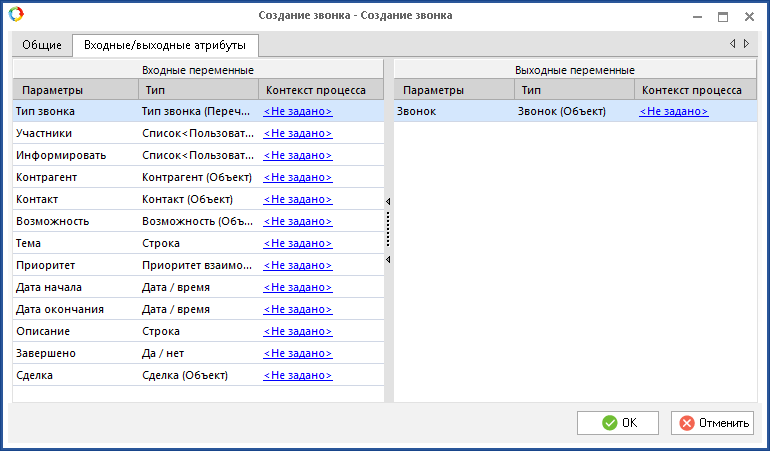Click the Отменить button

pyautogui.click(x=712, y=423)
